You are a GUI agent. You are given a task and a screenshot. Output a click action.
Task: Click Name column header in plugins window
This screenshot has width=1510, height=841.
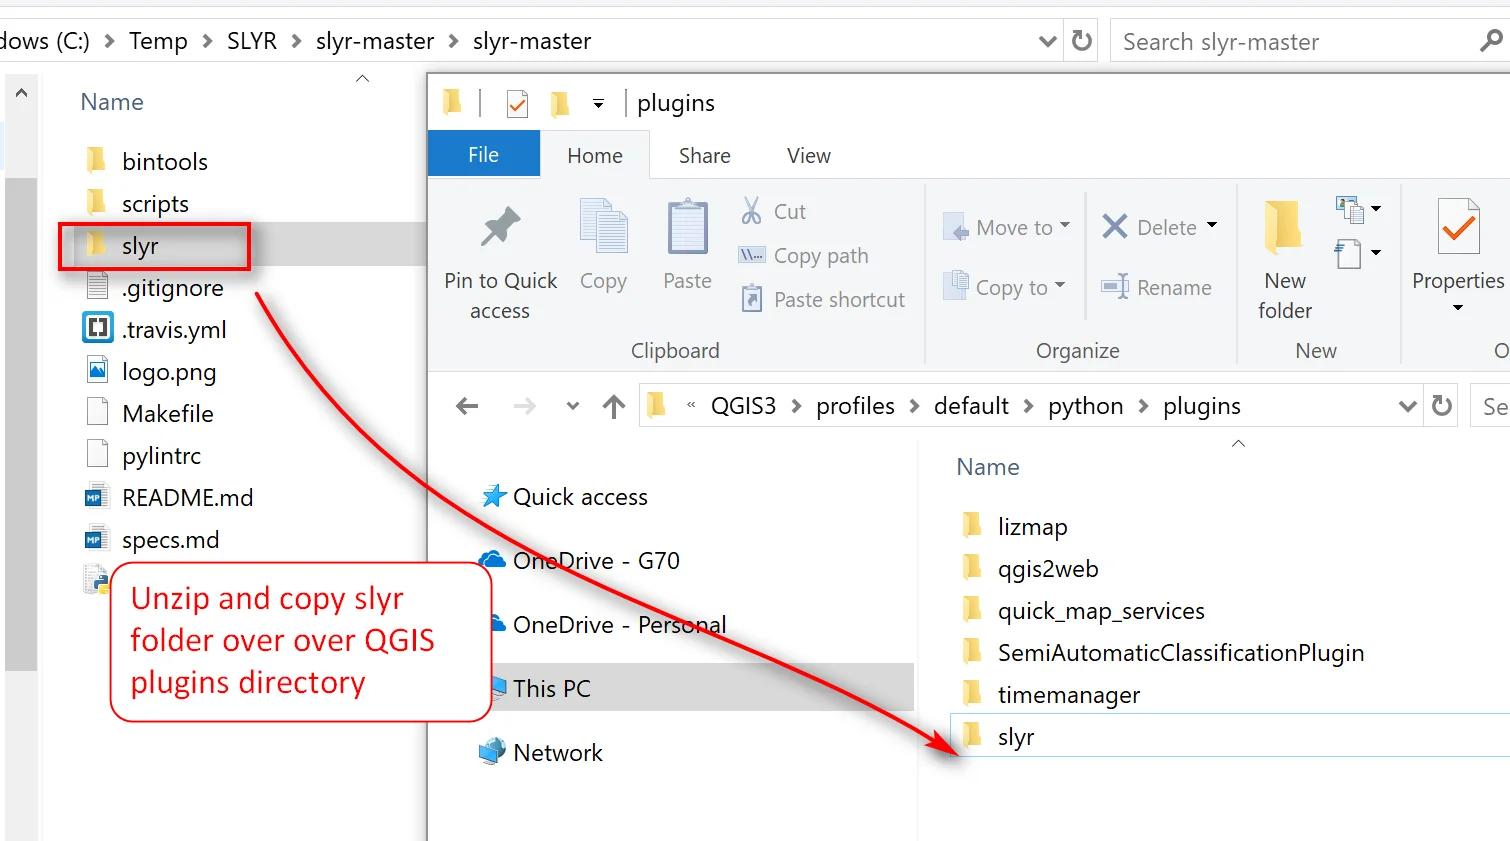pyautogui.click(x=988, y=467)
